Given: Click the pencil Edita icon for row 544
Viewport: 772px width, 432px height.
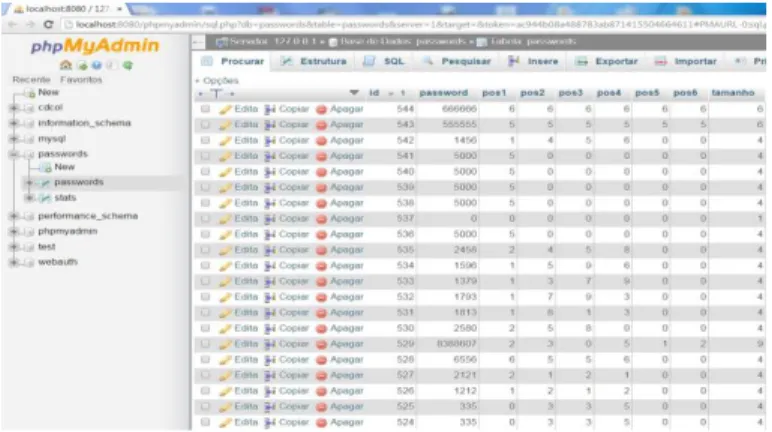Looking at the screenshot, I should (225, 109).
